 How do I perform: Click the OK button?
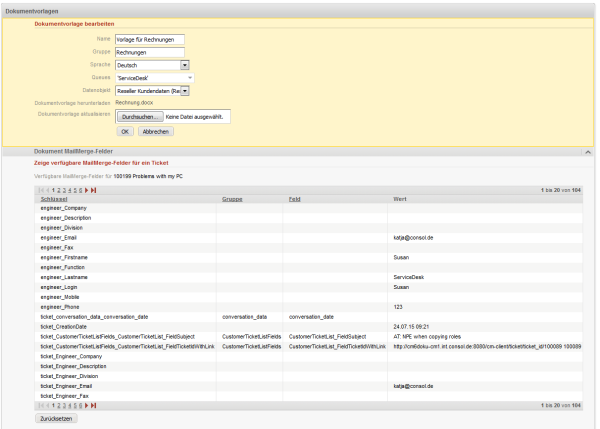pos(125,131)
